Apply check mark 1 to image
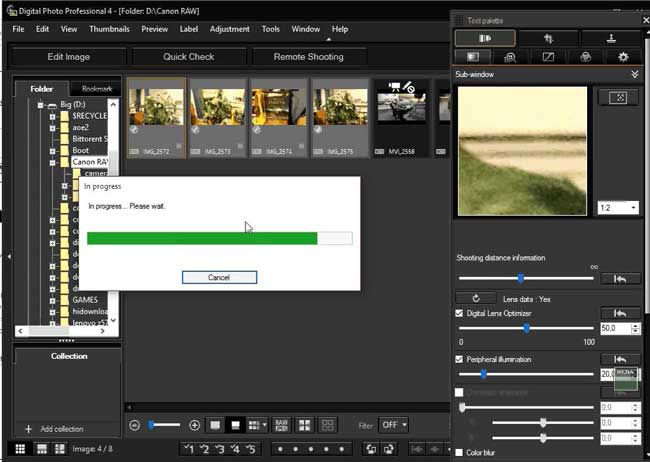 (x=189, y=449)
